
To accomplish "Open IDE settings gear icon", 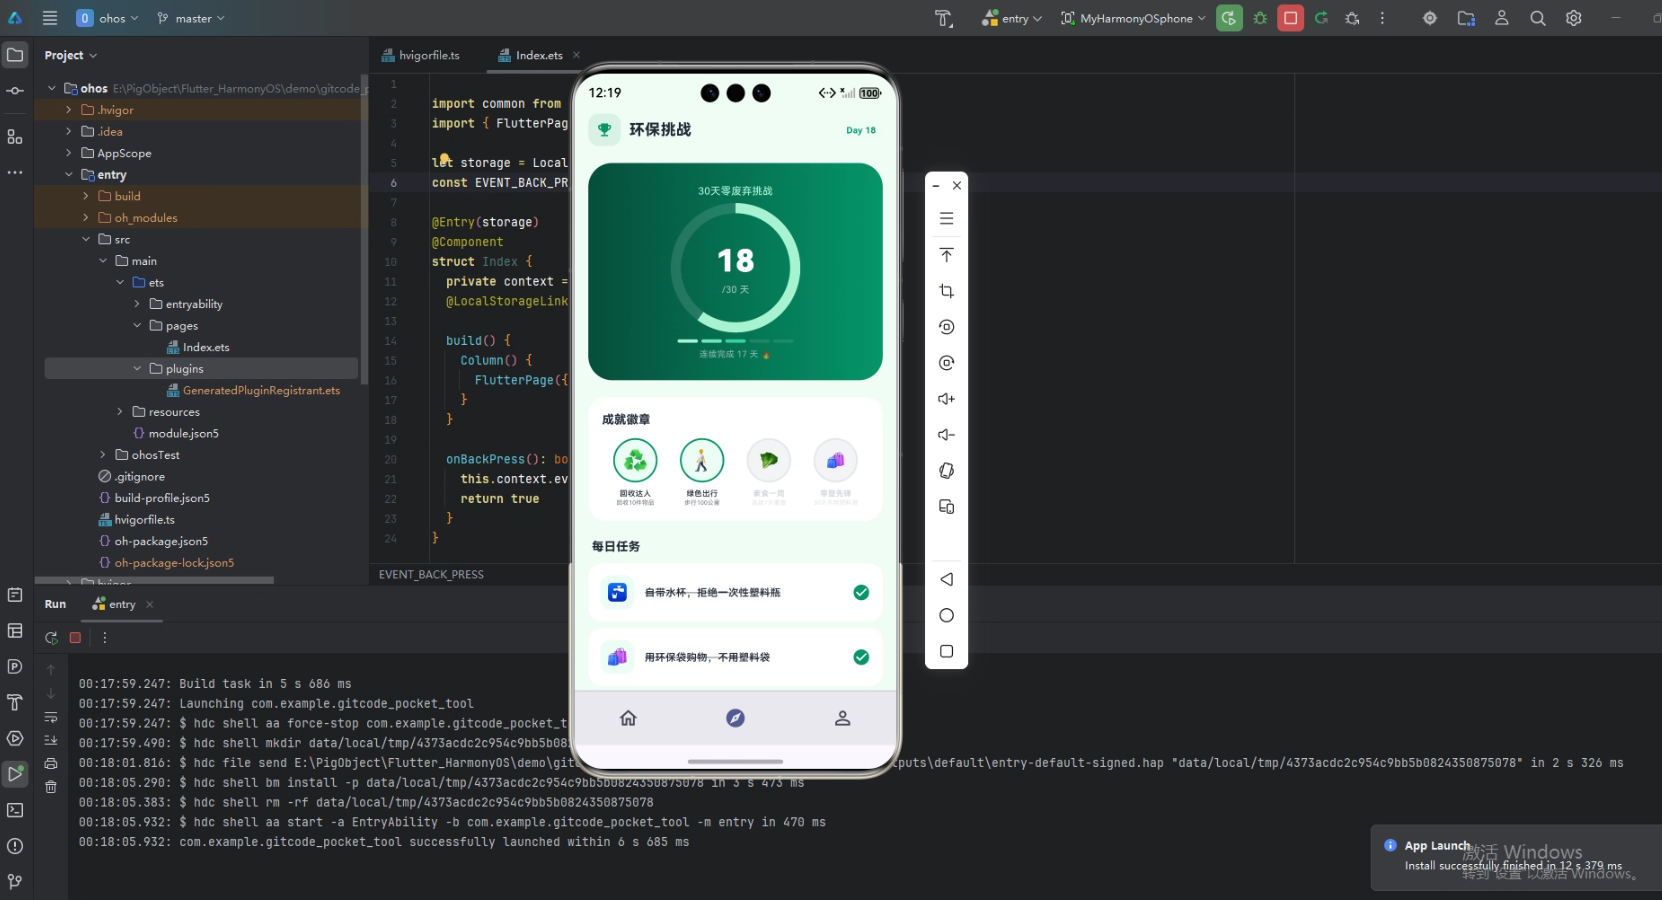I will point(1574,18).
